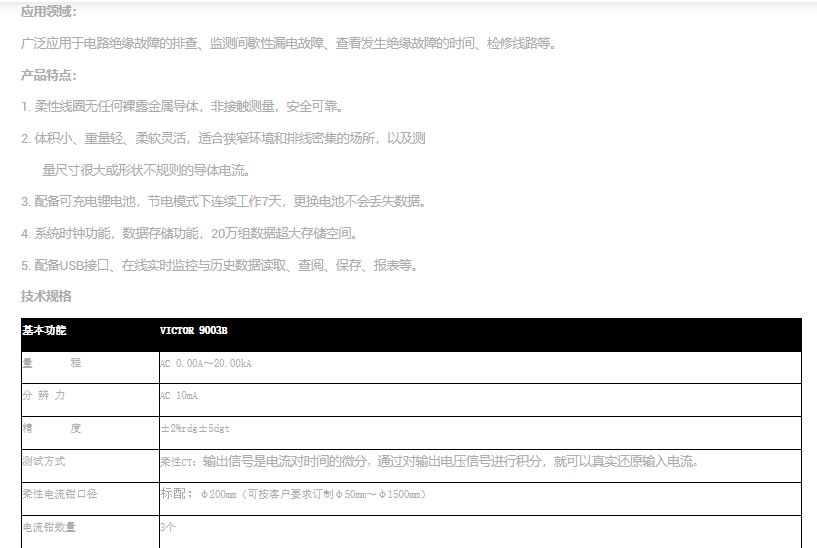The image size is (817, 548).
Task: Click the 分辨力 row label
Action: [x=44, y=396]
